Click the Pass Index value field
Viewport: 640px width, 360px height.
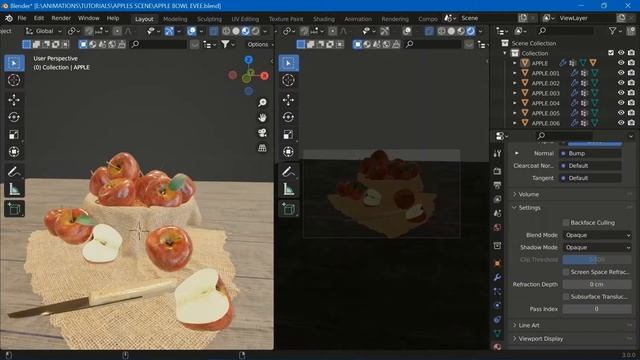(597, 309)
